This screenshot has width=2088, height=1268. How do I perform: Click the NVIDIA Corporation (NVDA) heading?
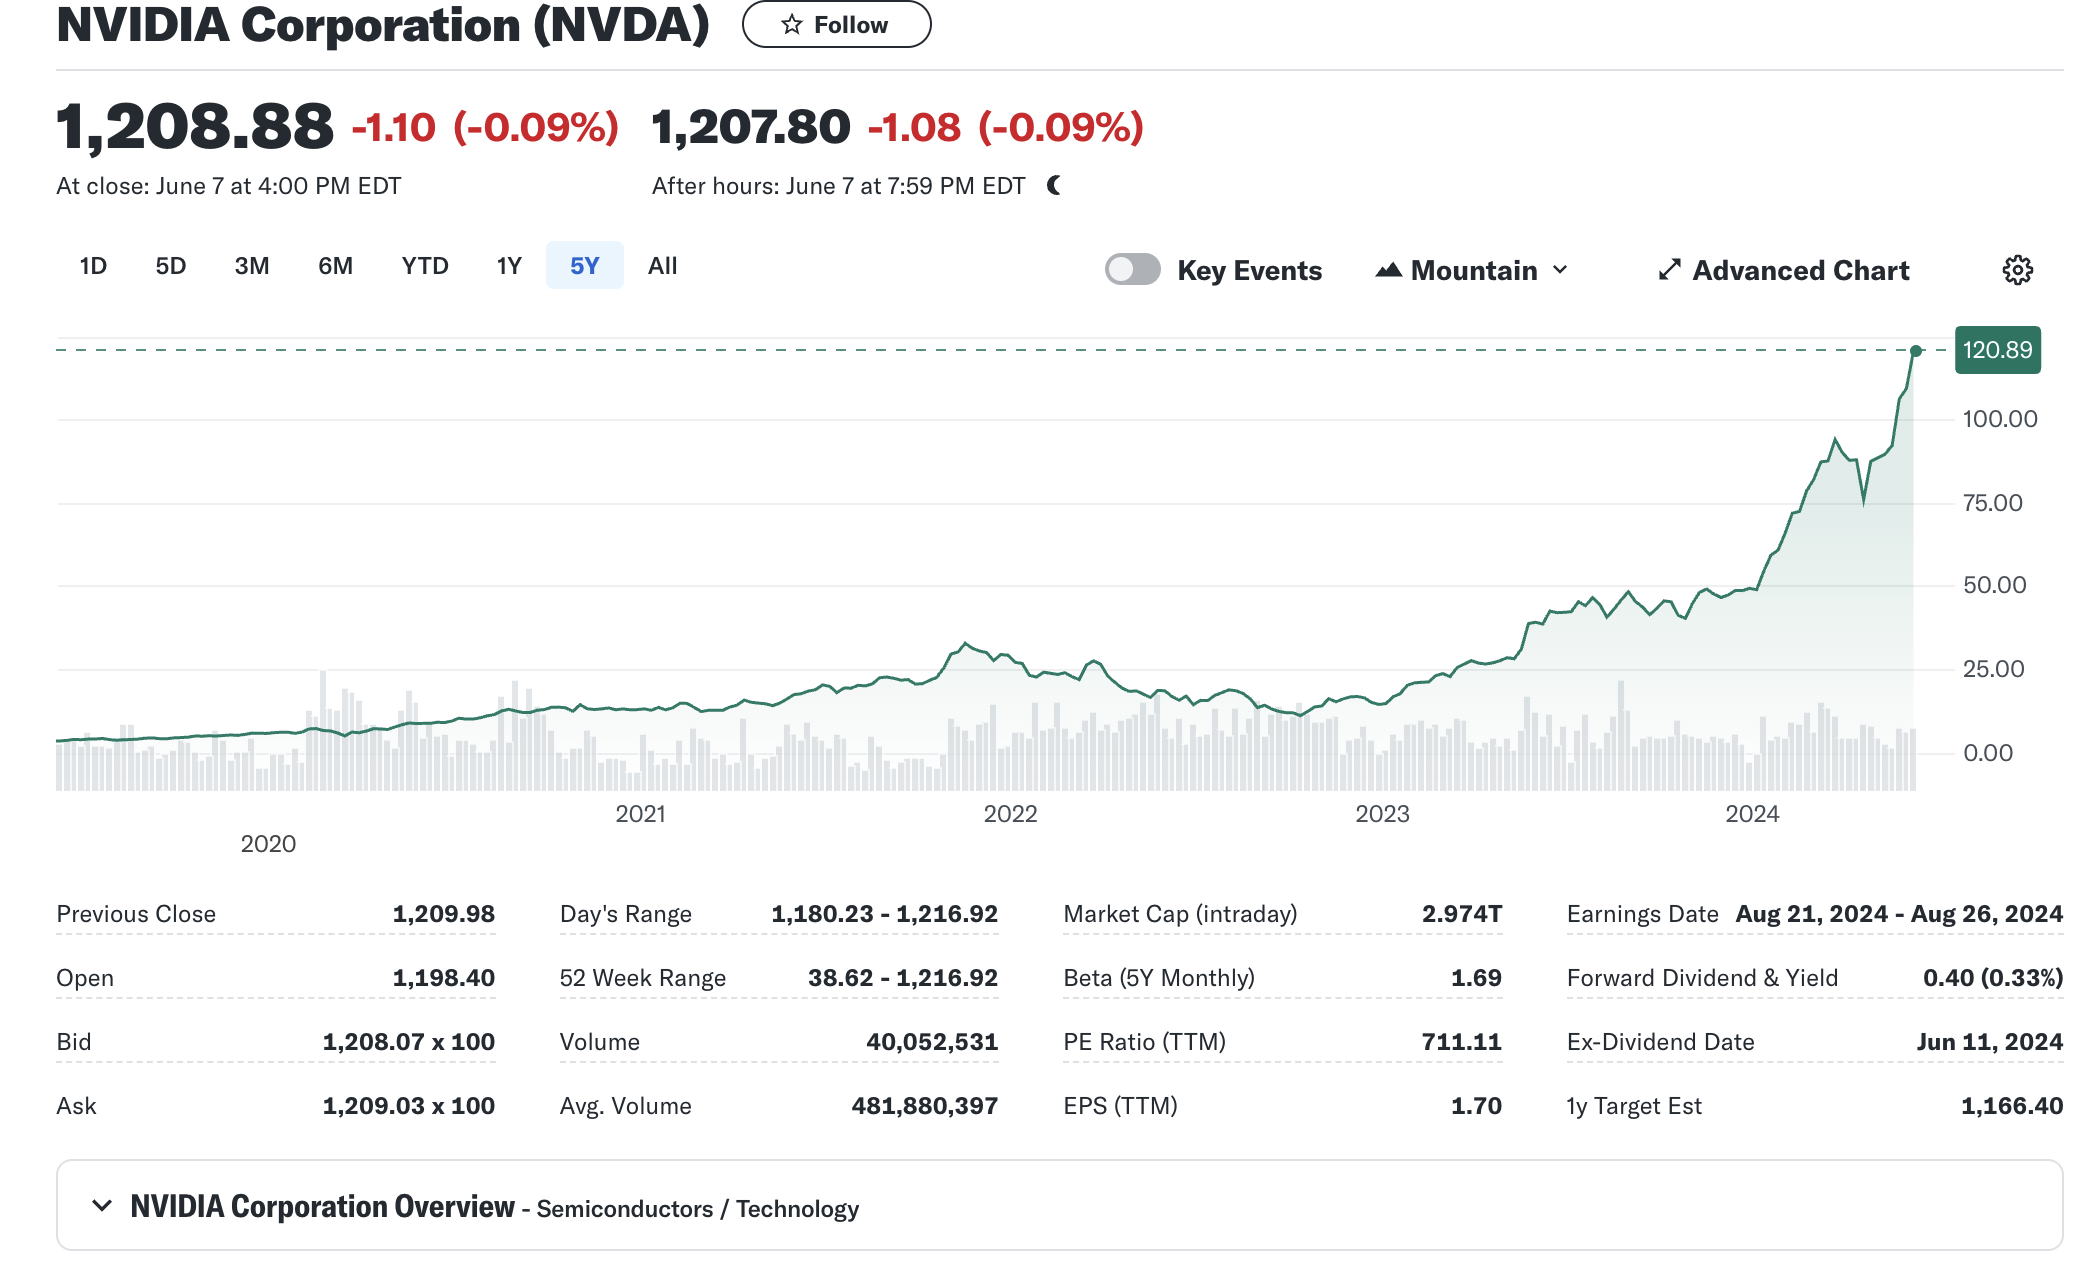(x=383, y=25)
